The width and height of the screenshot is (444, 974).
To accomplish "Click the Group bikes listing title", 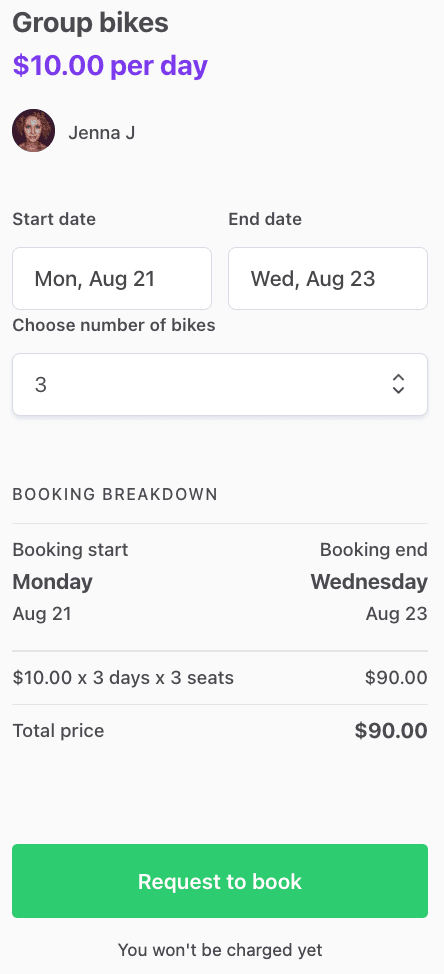I will click(90, 24).
